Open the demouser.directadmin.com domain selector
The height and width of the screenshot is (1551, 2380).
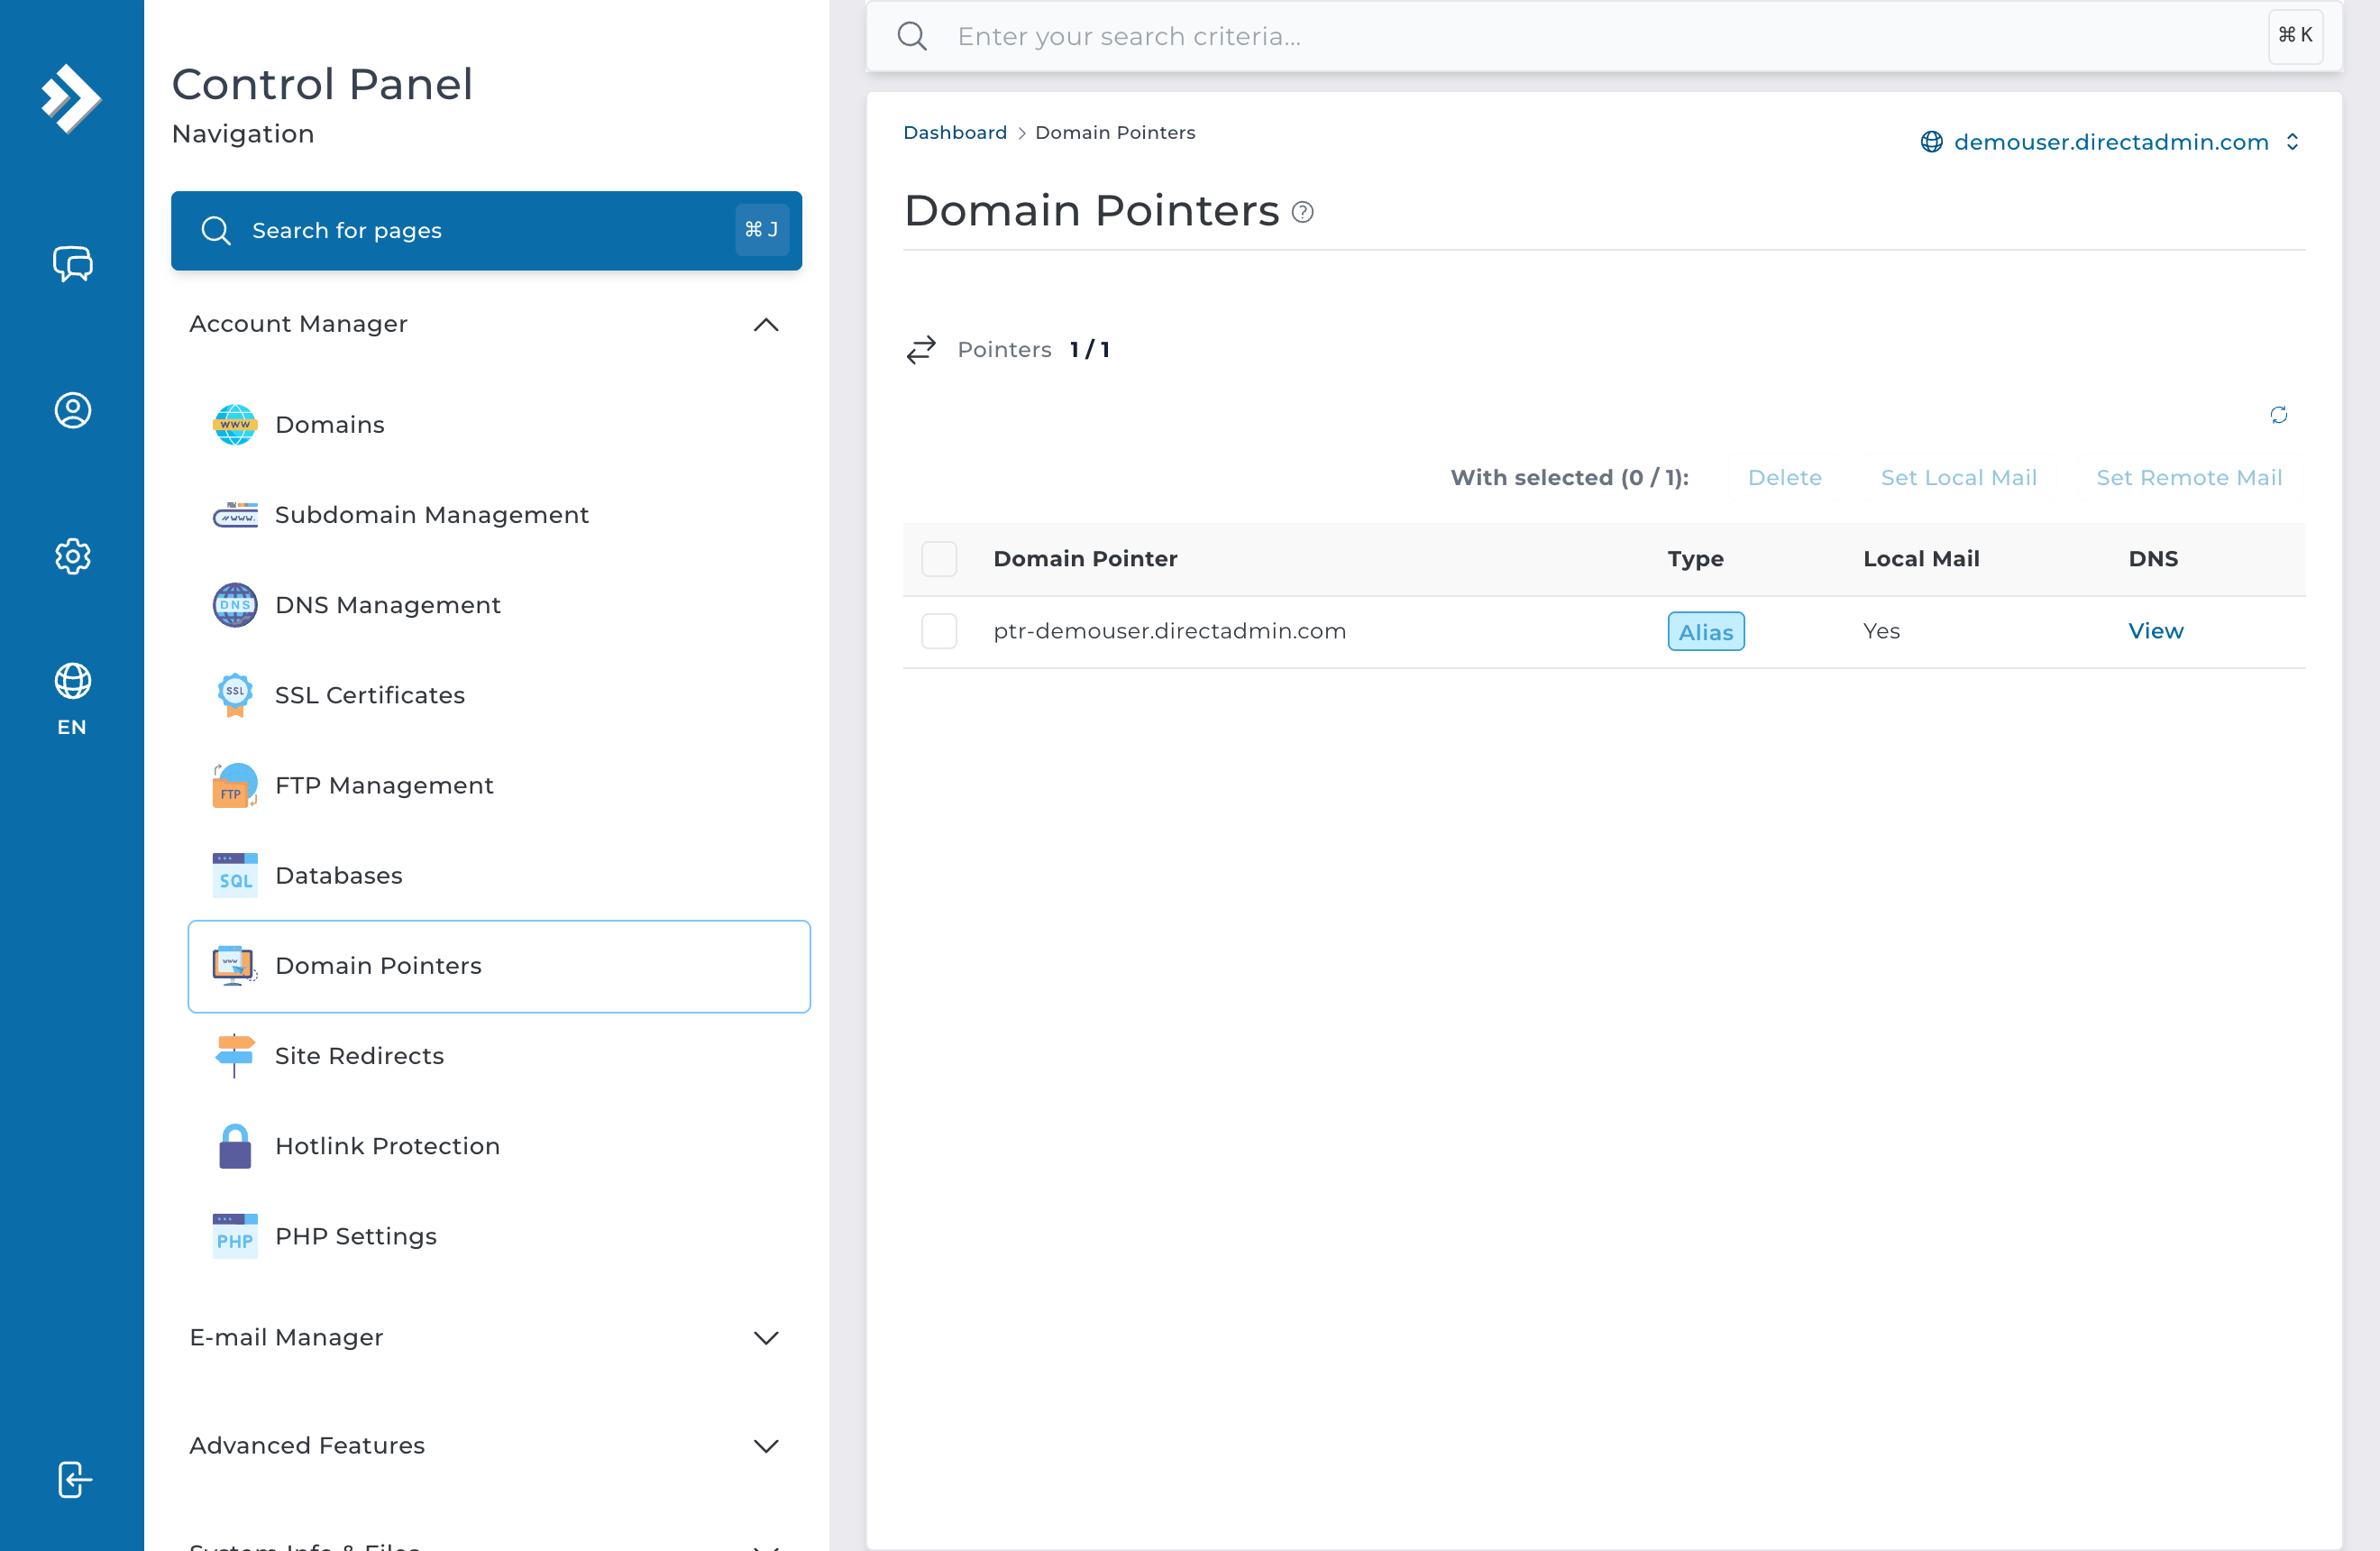pos(2110,142)
